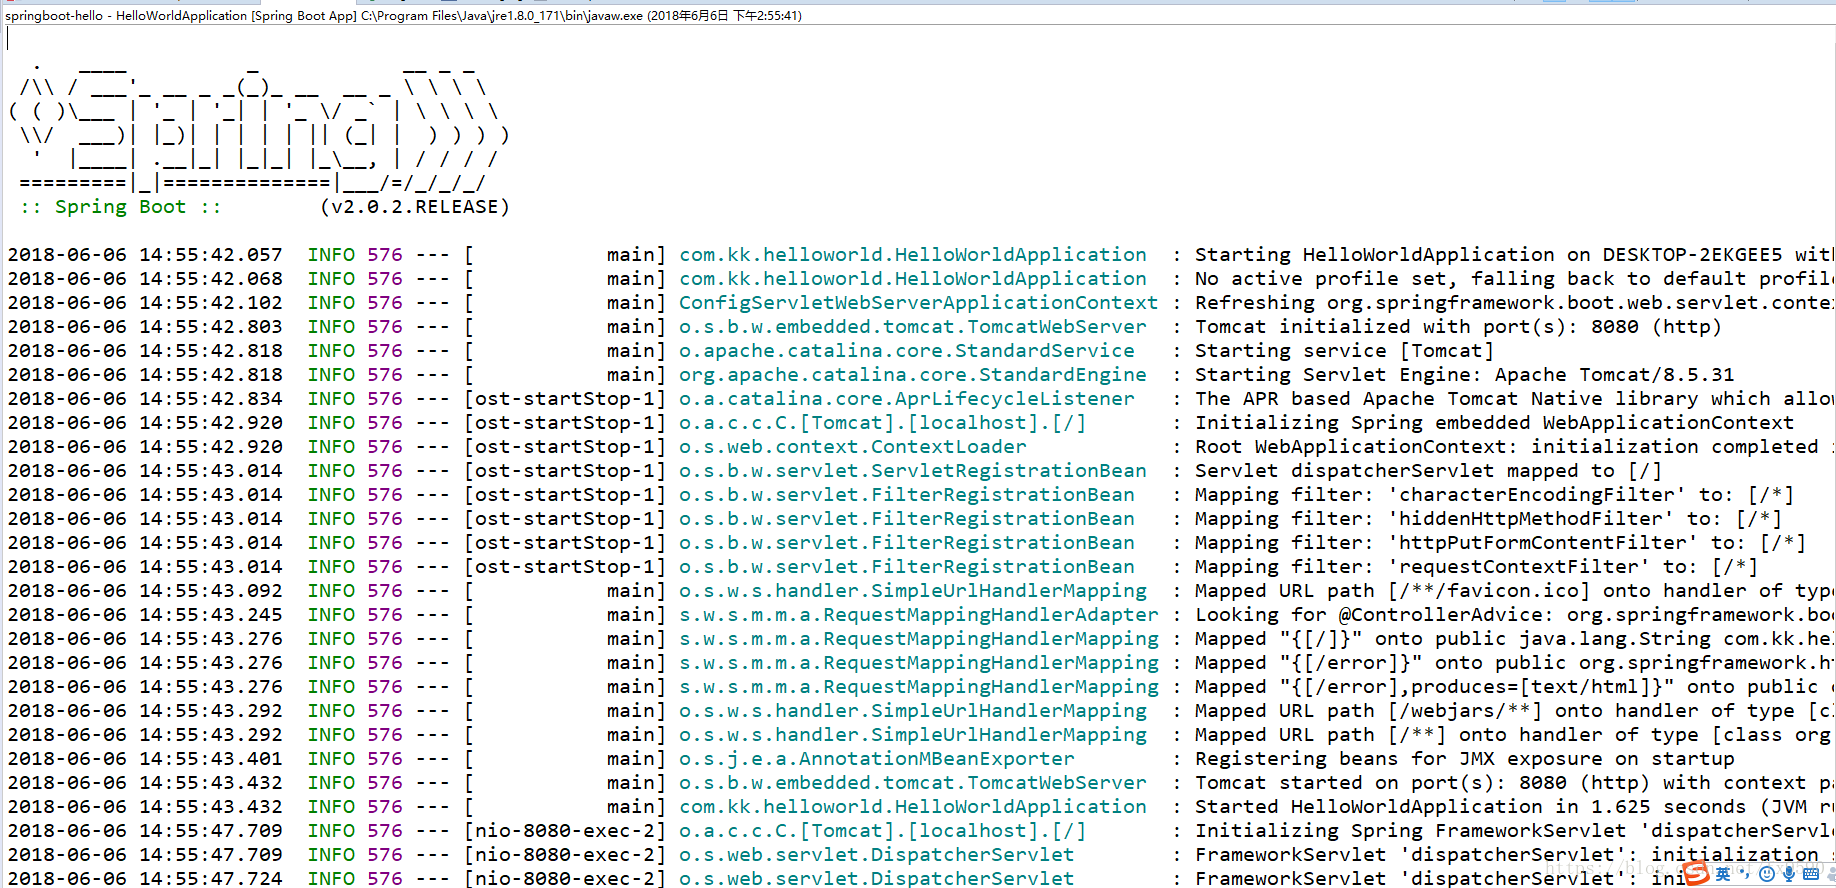
Task: Click the Sogou input method logo
Action: point(1696,873)
